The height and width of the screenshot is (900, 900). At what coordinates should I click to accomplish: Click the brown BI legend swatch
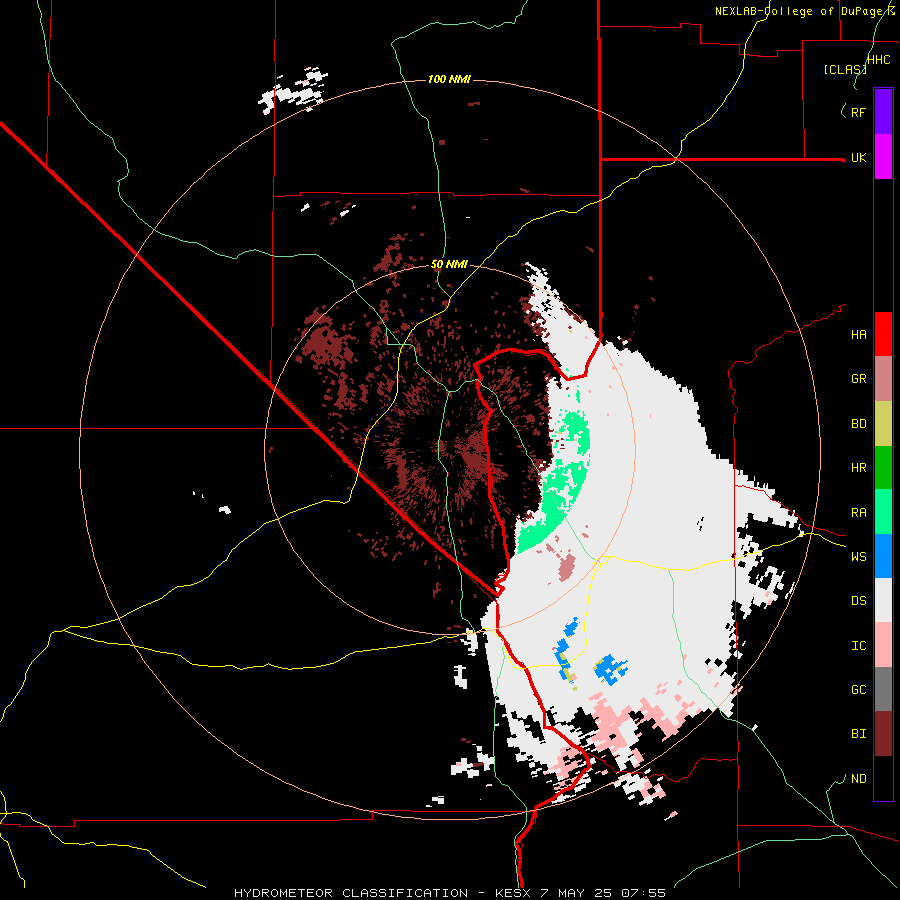tap(883, 734)
